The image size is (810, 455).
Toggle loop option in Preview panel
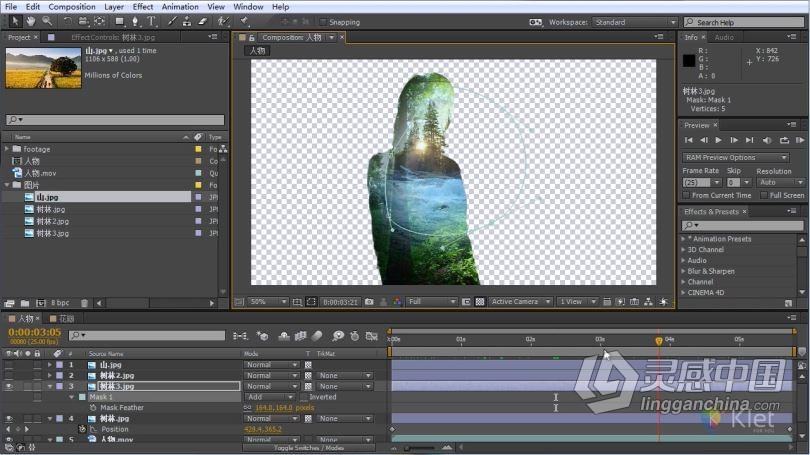784,140
